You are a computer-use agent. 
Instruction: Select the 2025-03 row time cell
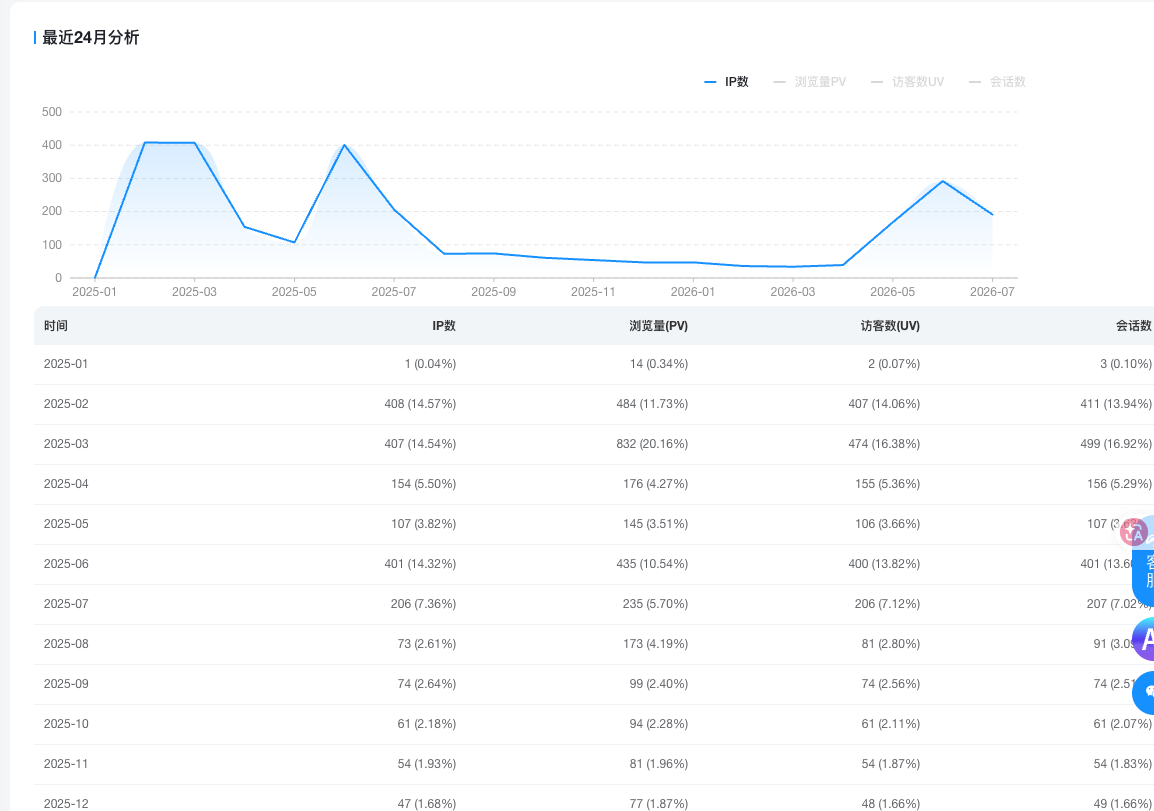pos(66,444)
